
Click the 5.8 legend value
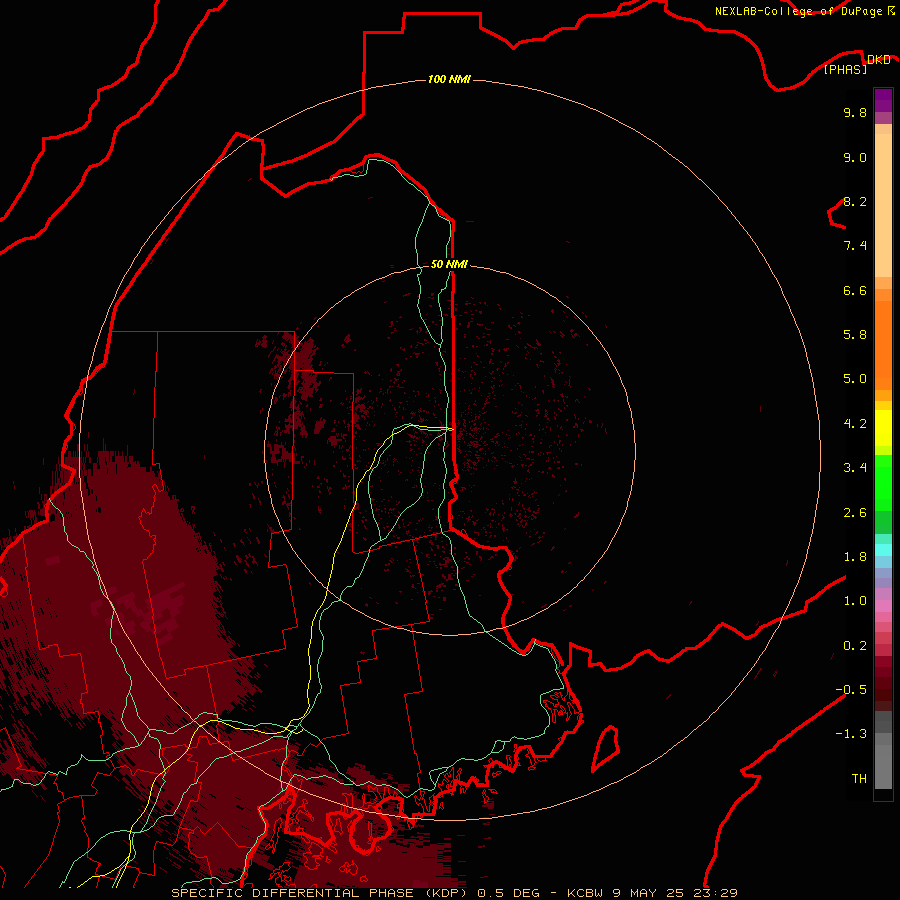[x=855, y=335]
